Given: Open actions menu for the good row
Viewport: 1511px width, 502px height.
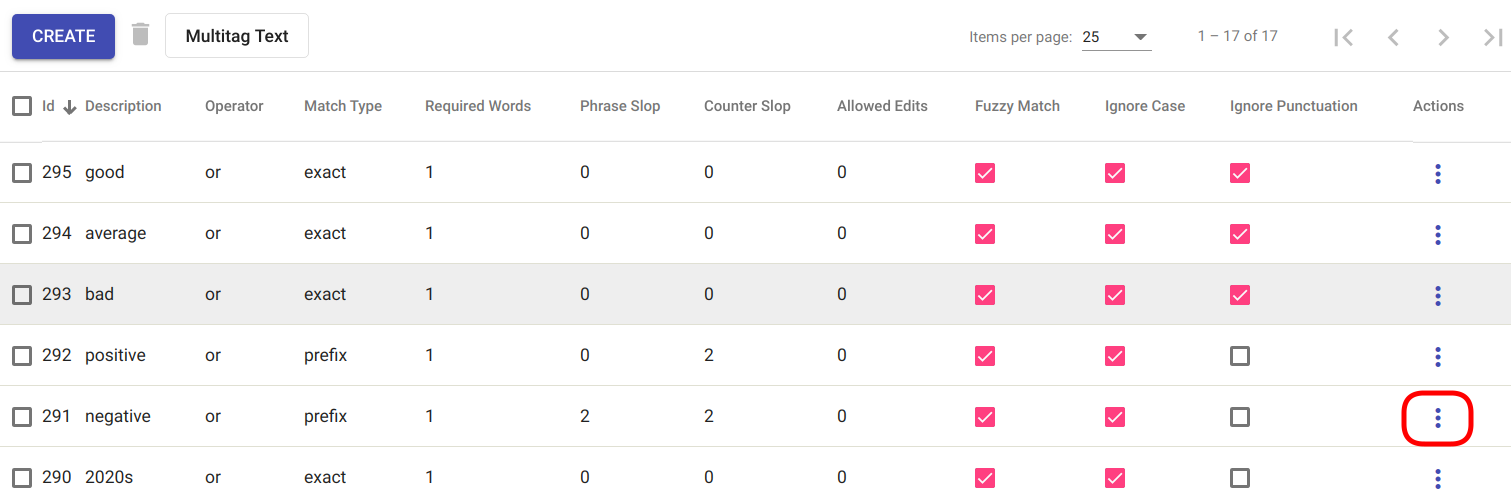Looking at the screenshot, I should tap(1437, 173).
